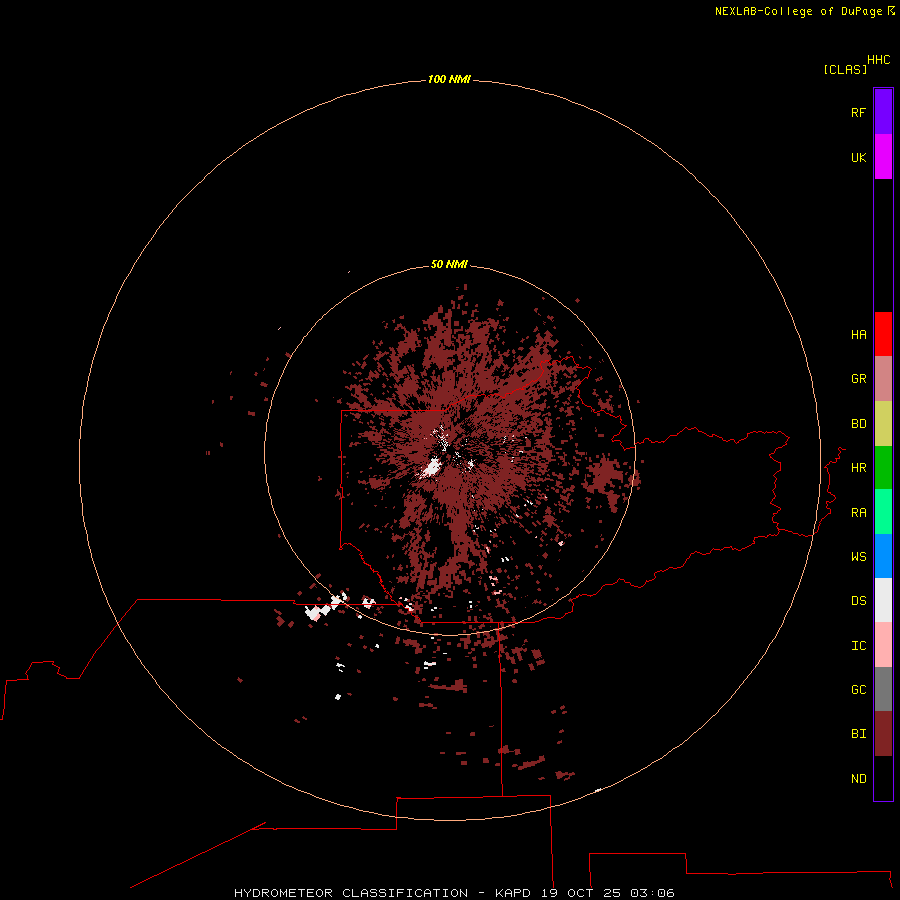This screenshot has height=900, width=900.
Task: Click the RF label in legend
Action: (858, 113)
